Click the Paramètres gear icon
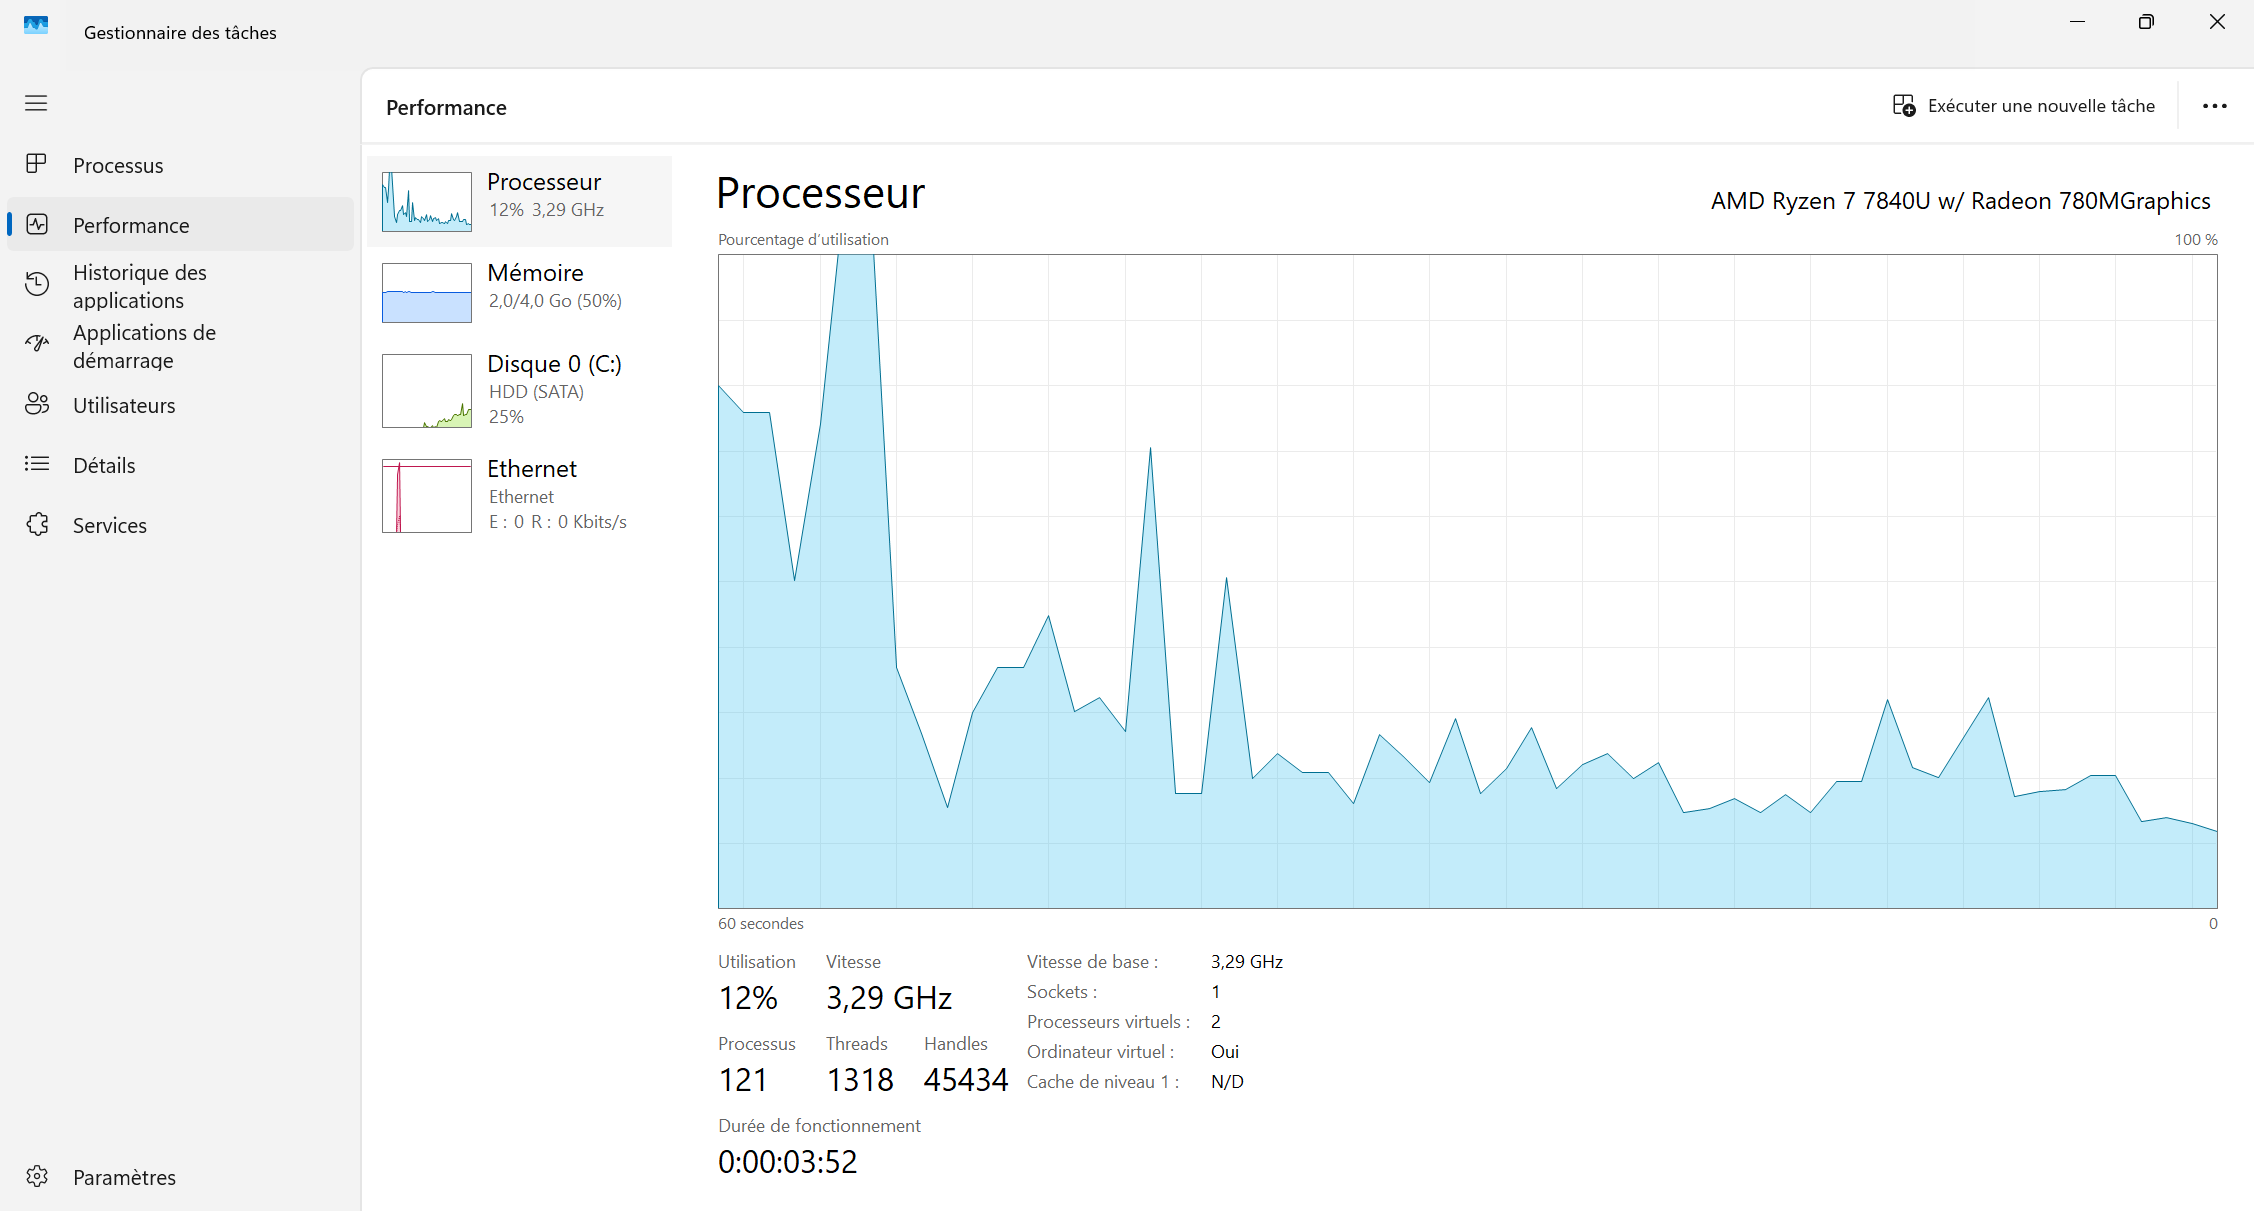This screenshot has width=2254, height=1211. [37, 1176]
